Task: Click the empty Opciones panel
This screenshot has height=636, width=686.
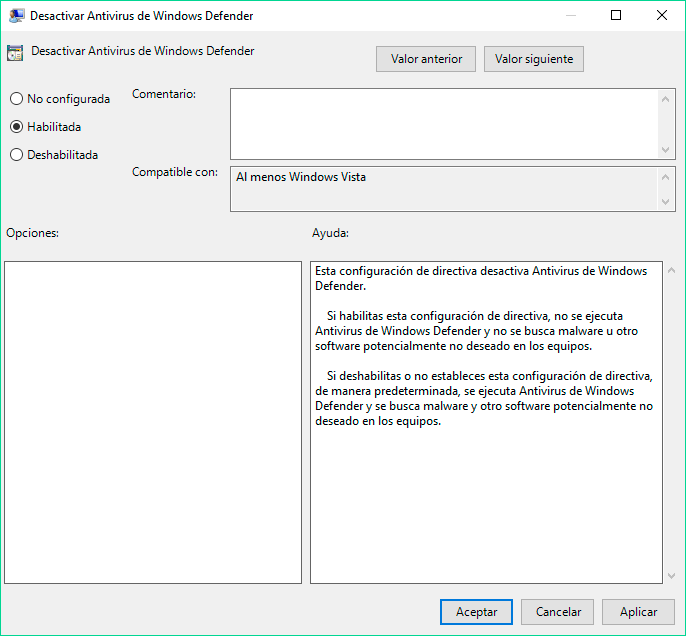Action: pos(153,423)
